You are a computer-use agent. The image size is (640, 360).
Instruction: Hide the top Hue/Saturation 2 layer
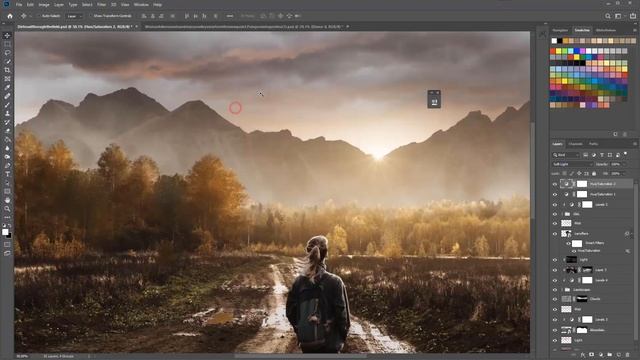555,184
